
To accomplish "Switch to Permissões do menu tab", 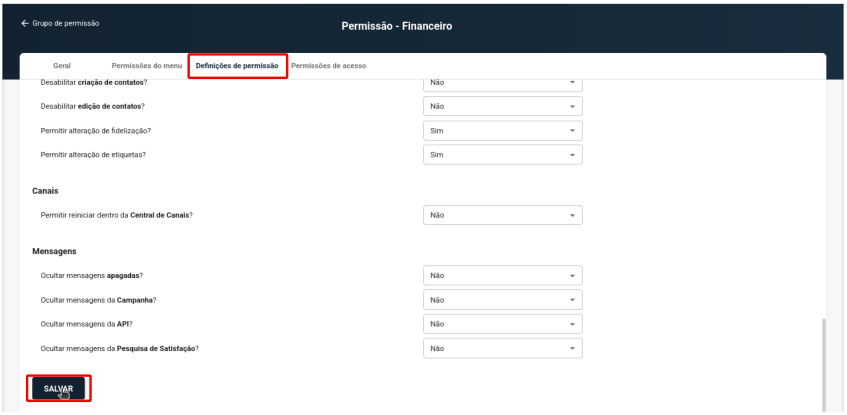I will coord(147,66).
